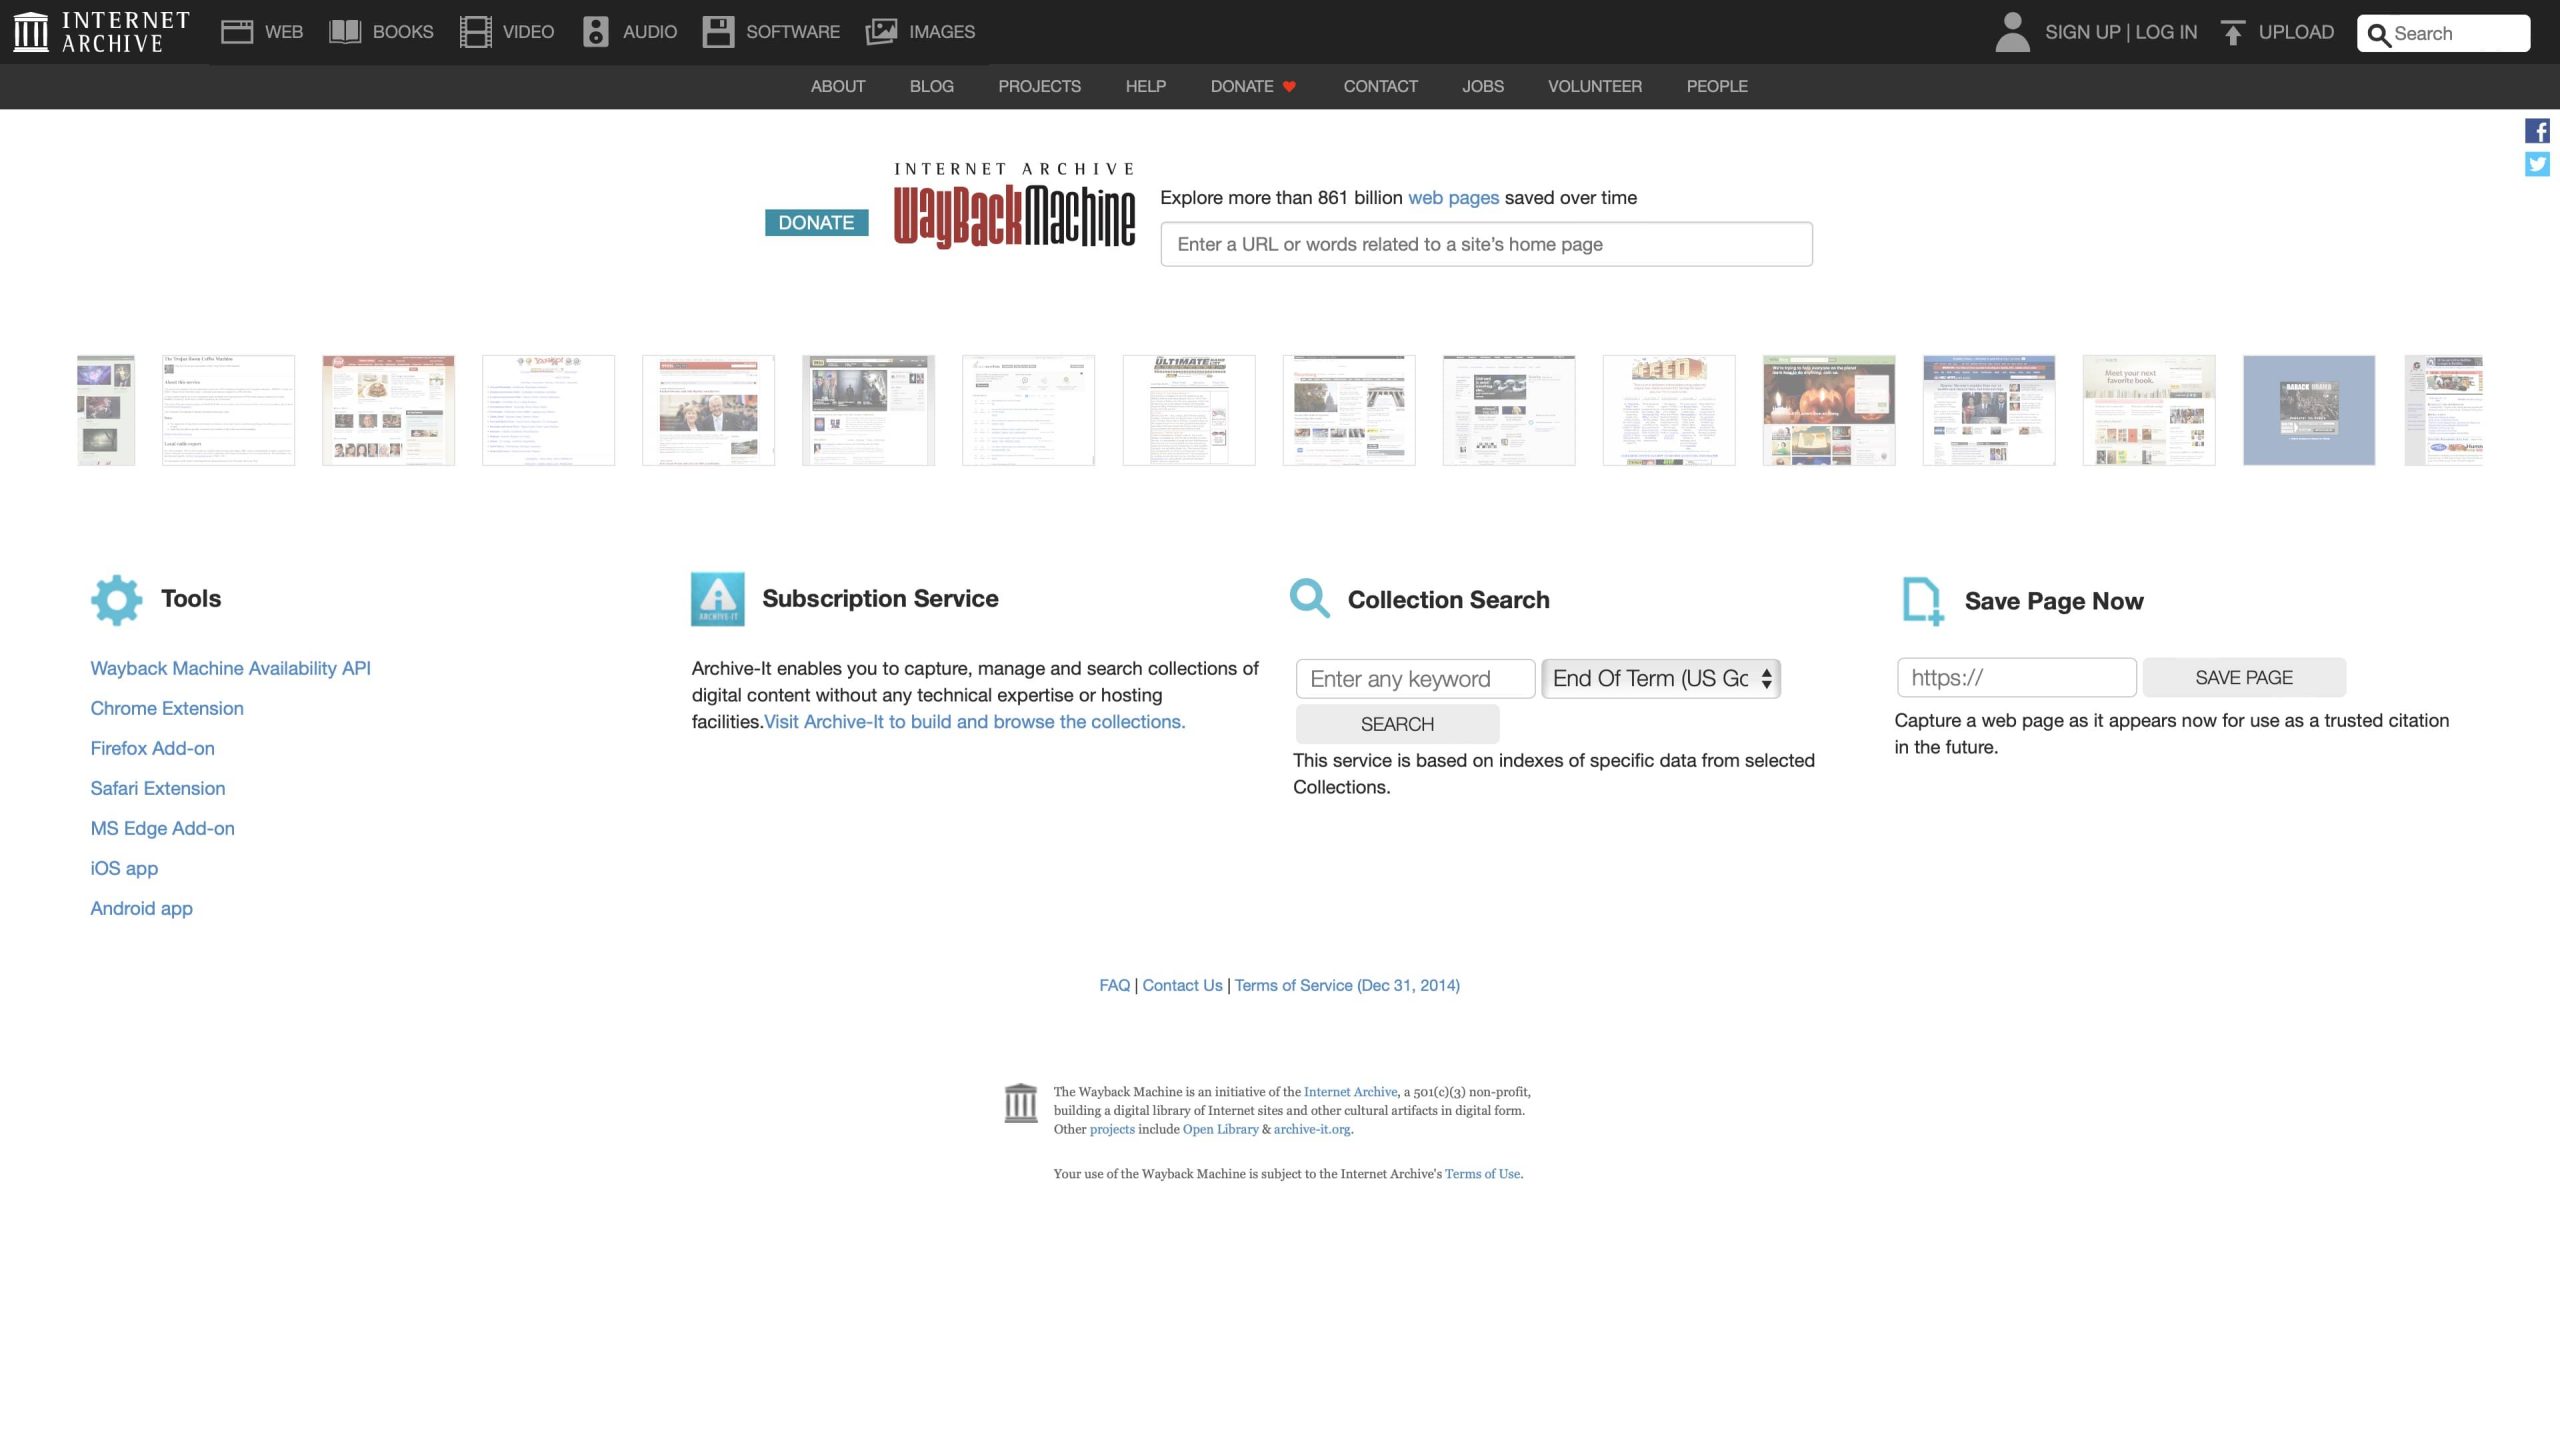Click the Upload arrow icon
Image resolution: width=2560 pixels, height=1439 pixels.
point(2233,32)
